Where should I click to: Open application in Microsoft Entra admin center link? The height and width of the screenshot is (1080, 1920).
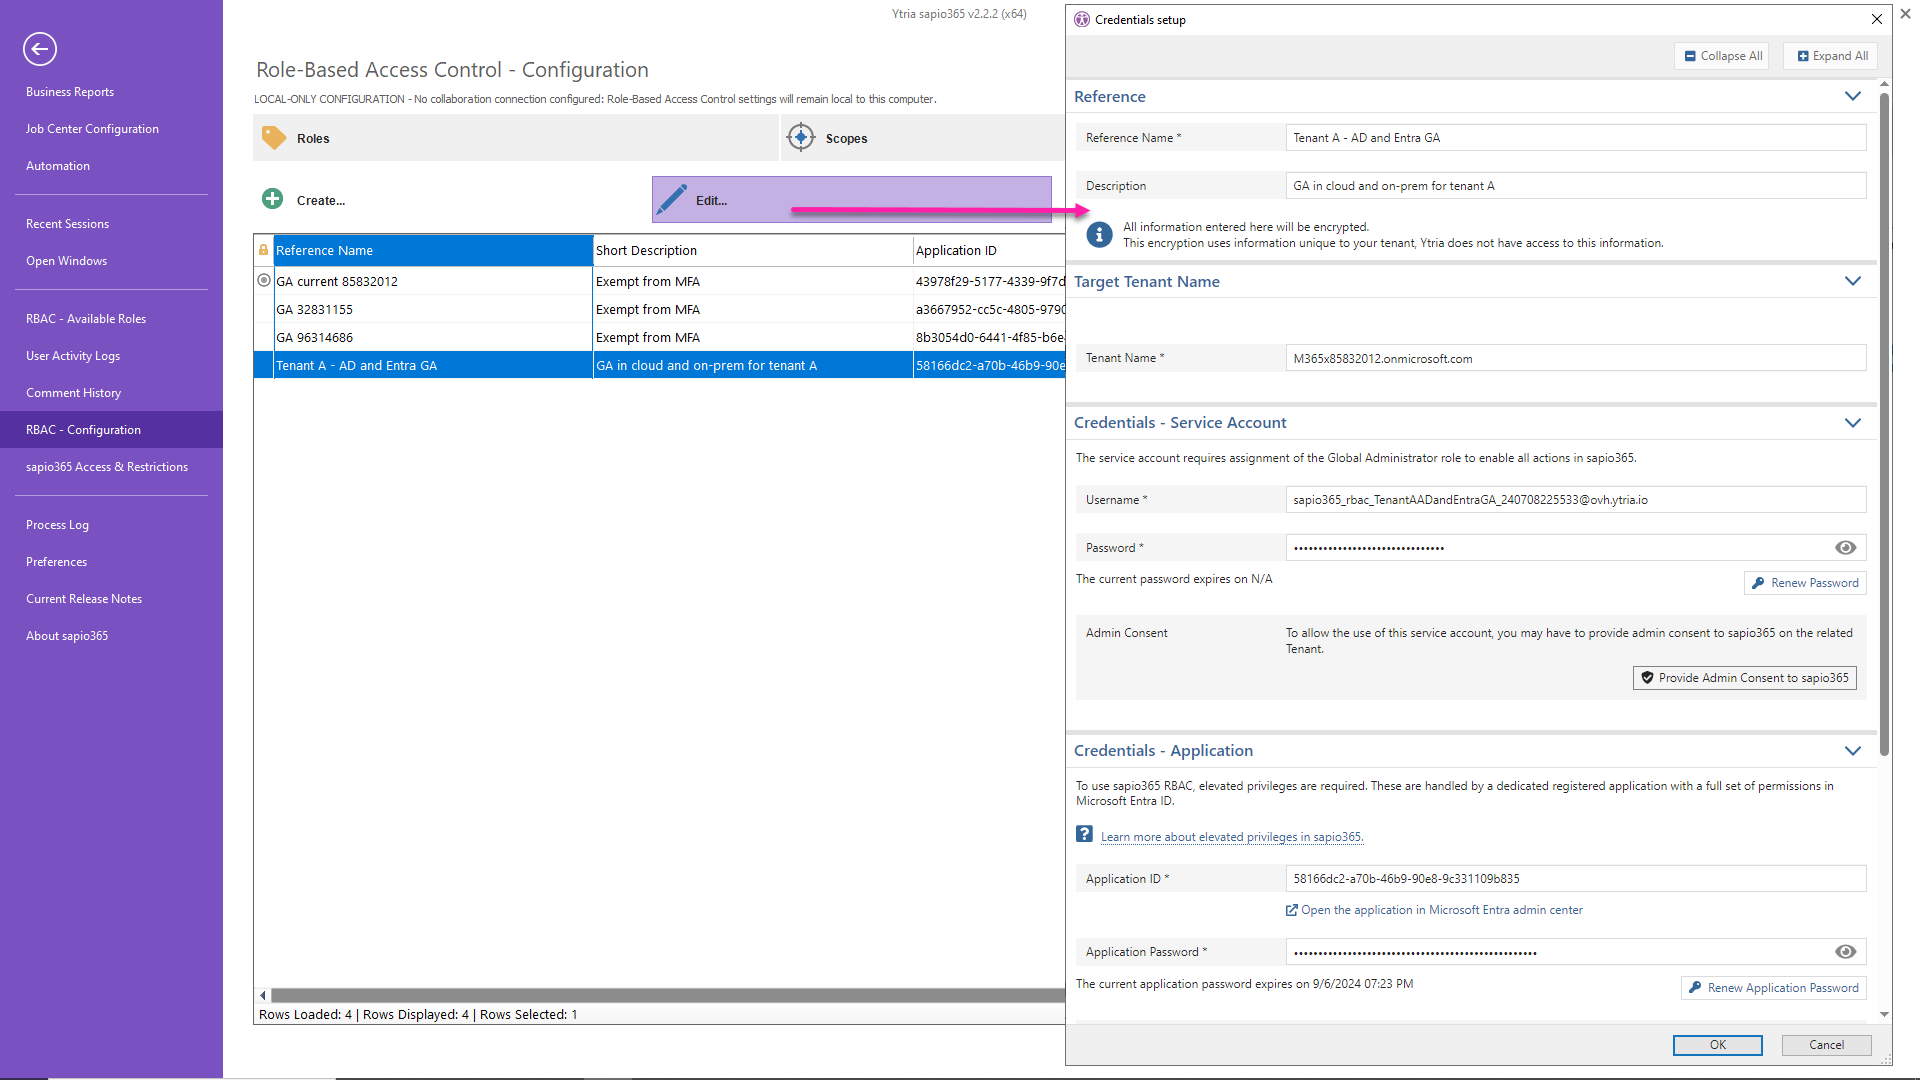pos(1440,910)
